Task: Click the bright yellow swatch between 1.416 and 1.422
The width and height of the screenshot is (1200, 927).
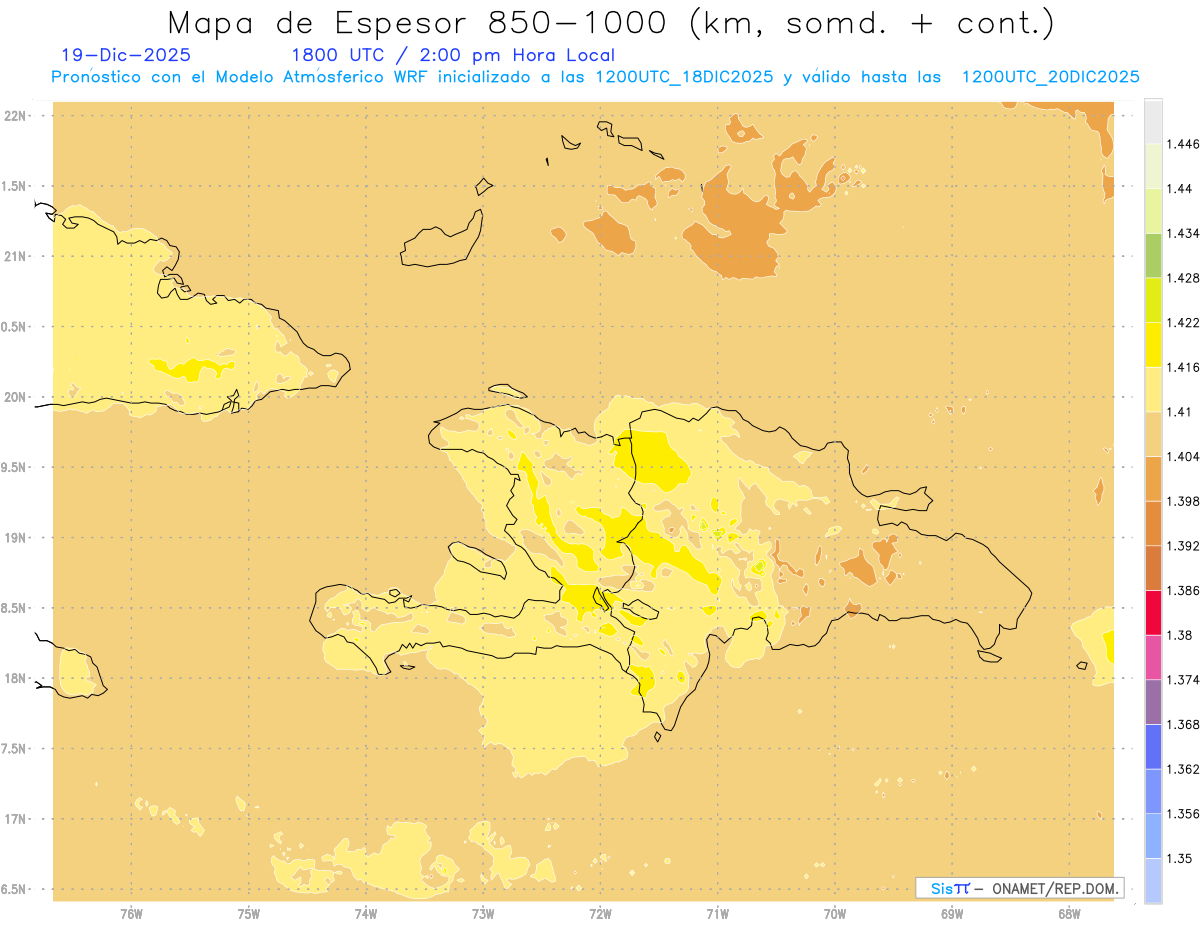Action: click(1153, 345)
